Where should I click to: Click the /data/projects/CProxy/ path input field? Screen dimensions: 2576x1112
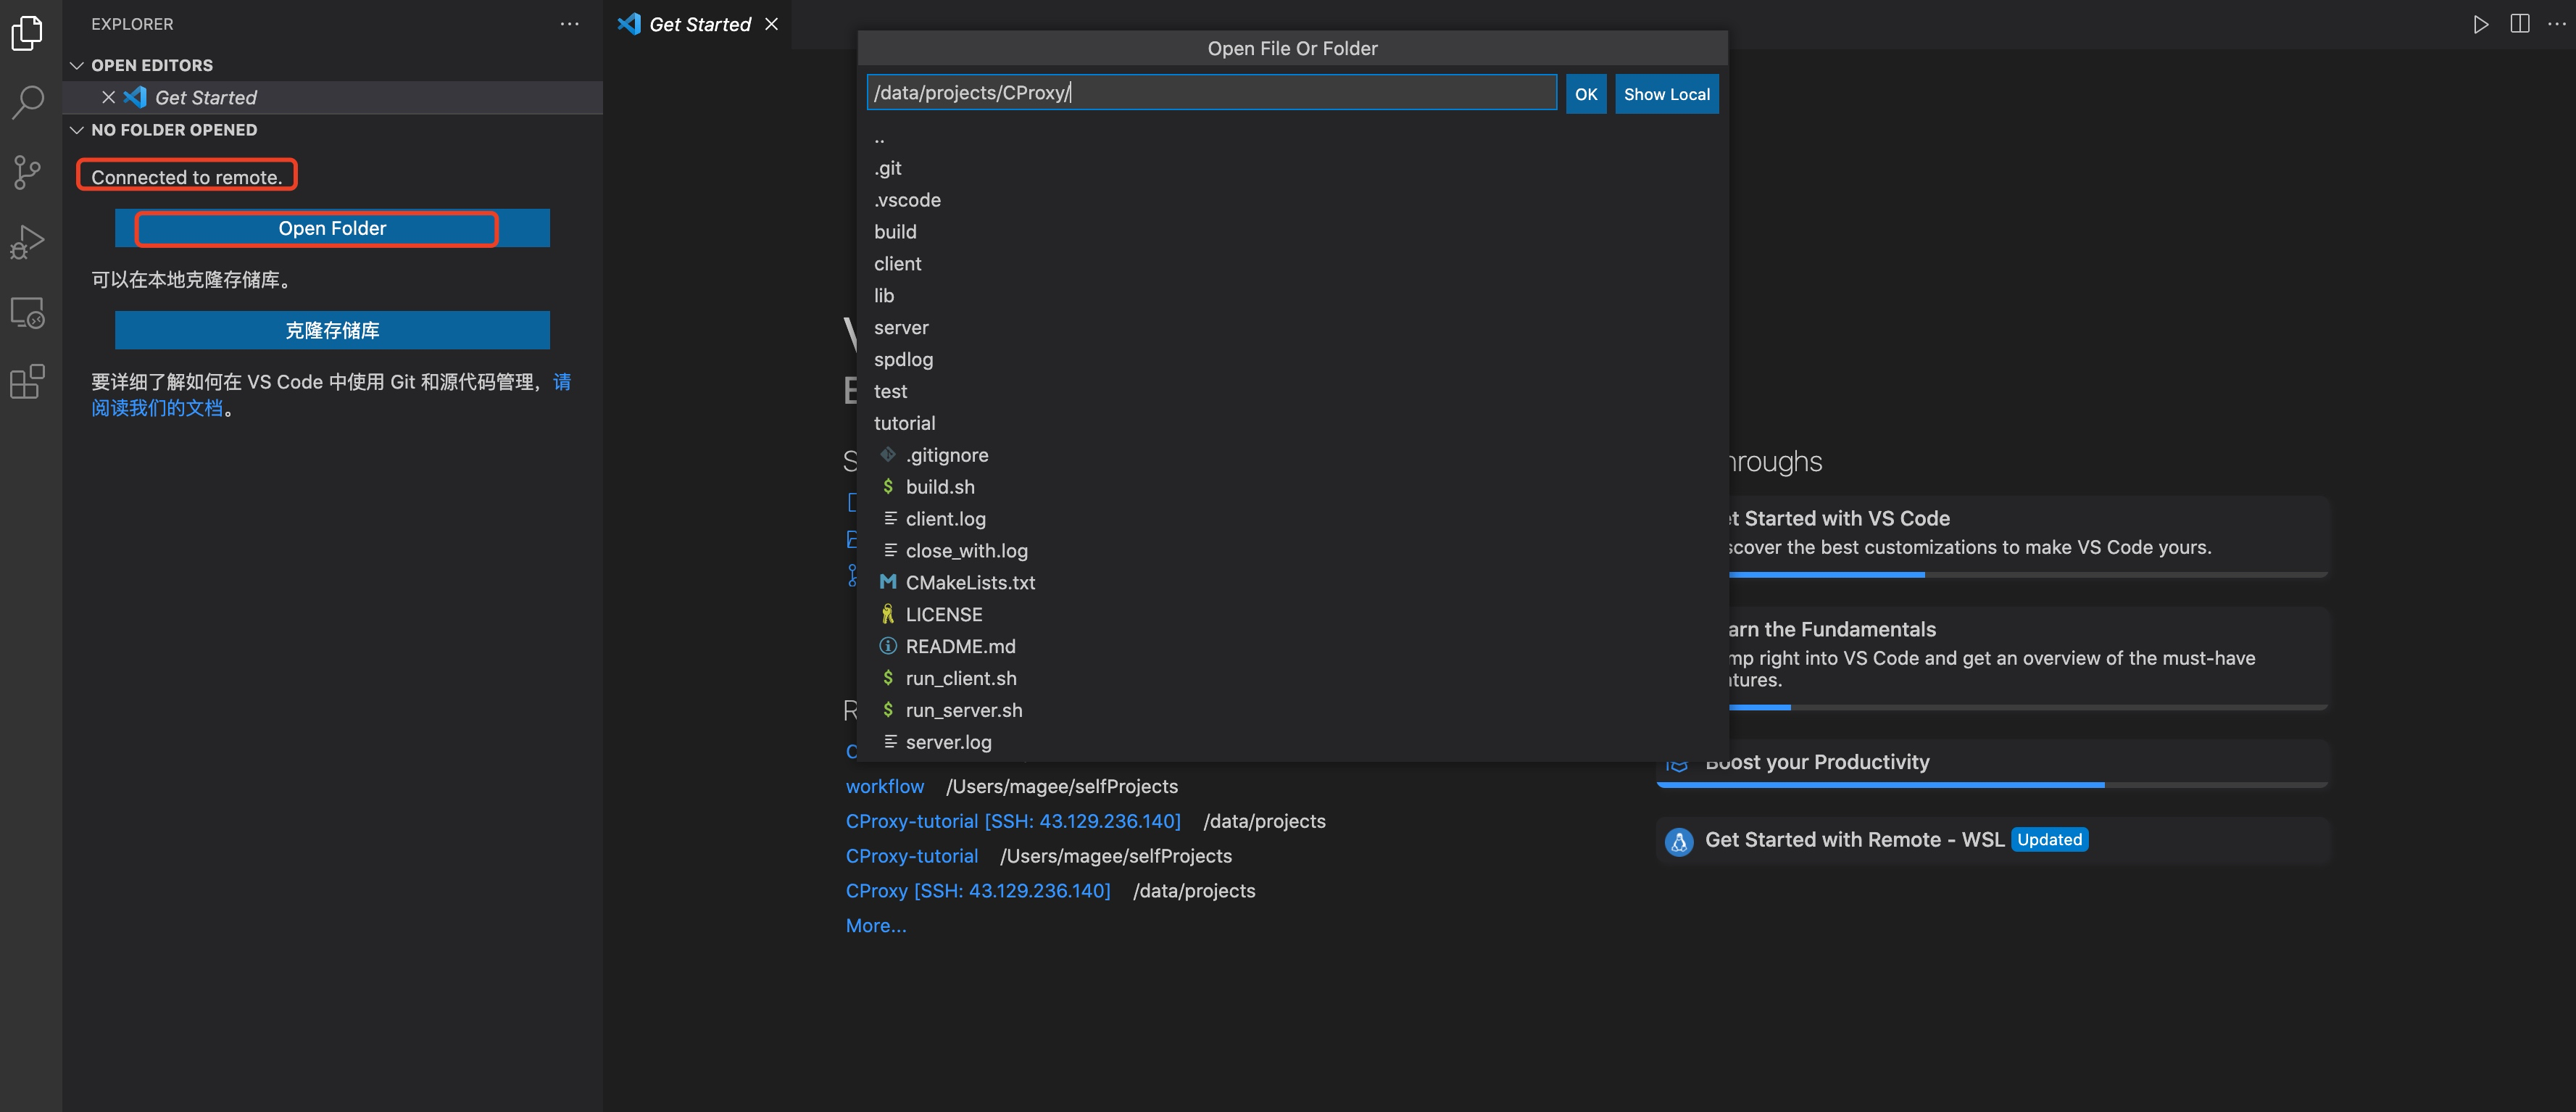click(1211, 93)
